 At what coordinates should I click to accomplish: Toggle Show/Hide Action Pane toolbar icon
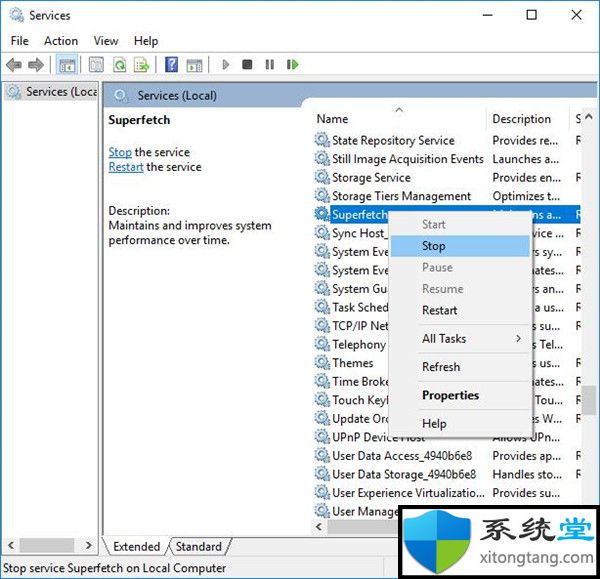click(x=194, y=65)
